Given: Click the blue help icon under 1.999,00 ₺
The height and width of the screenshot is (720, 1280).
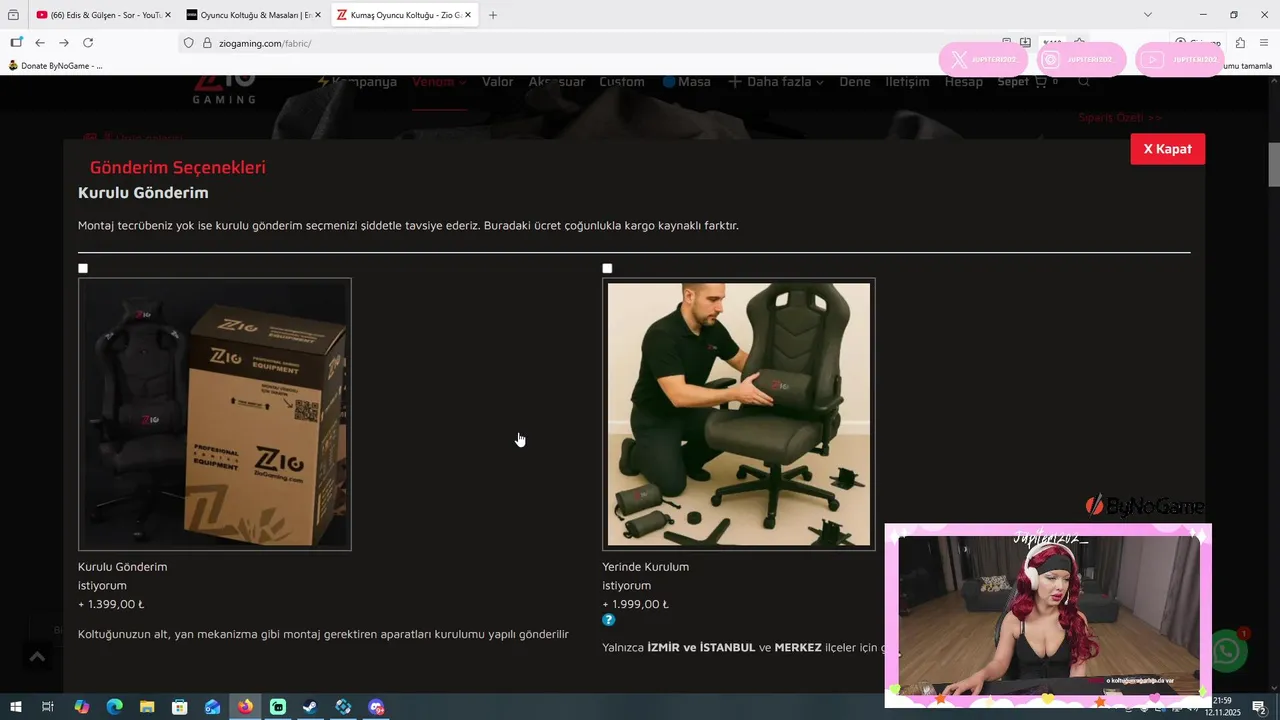Looking at the screenshot, I should [x=609, y=620].
